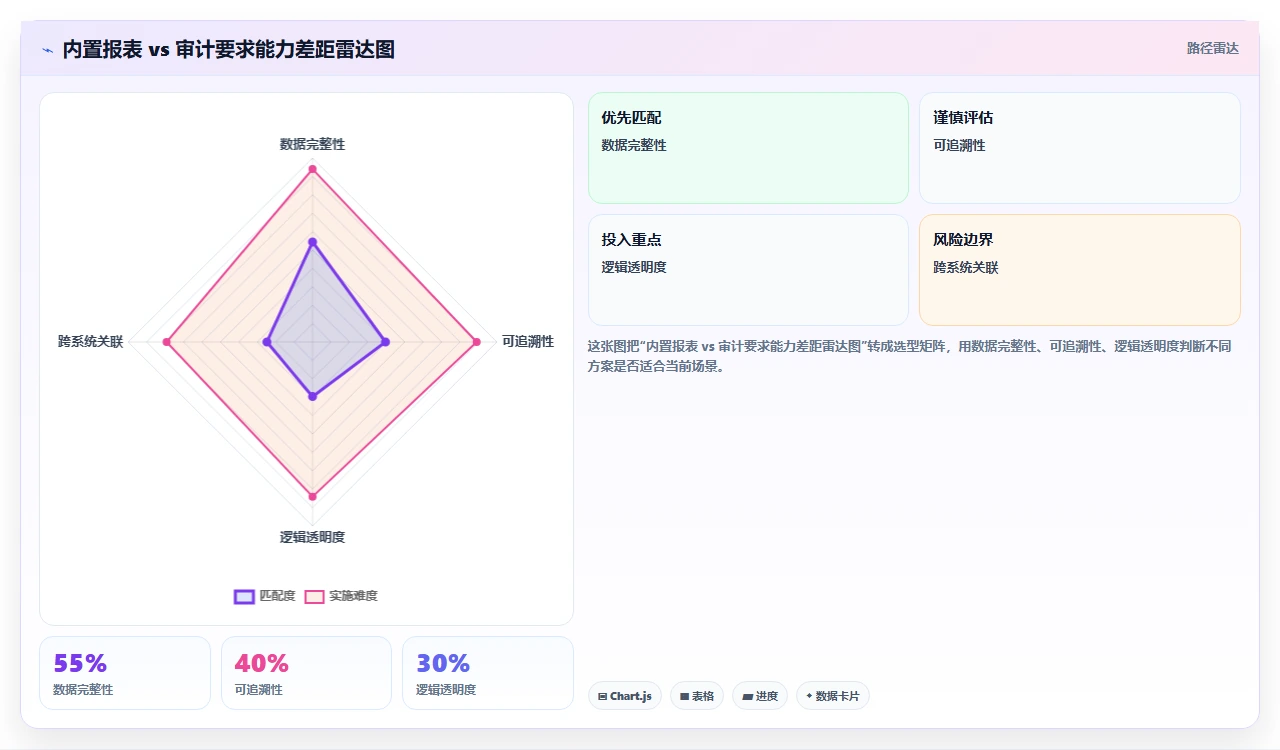Click the grid icon in Chart.js tag

(x=602, y=696)
